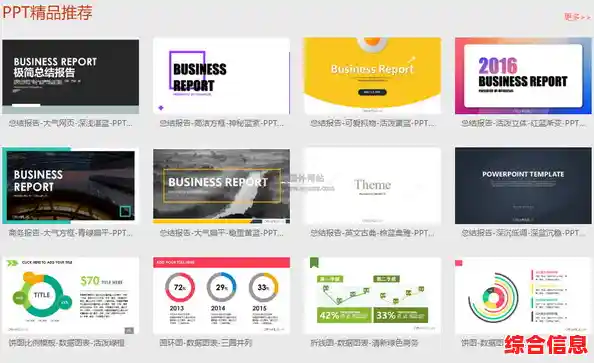The height and width of the screenshot is (363, 594).
Task: Click the caption under the yellow Business Report thumbnail
Action: pos(372,123)
